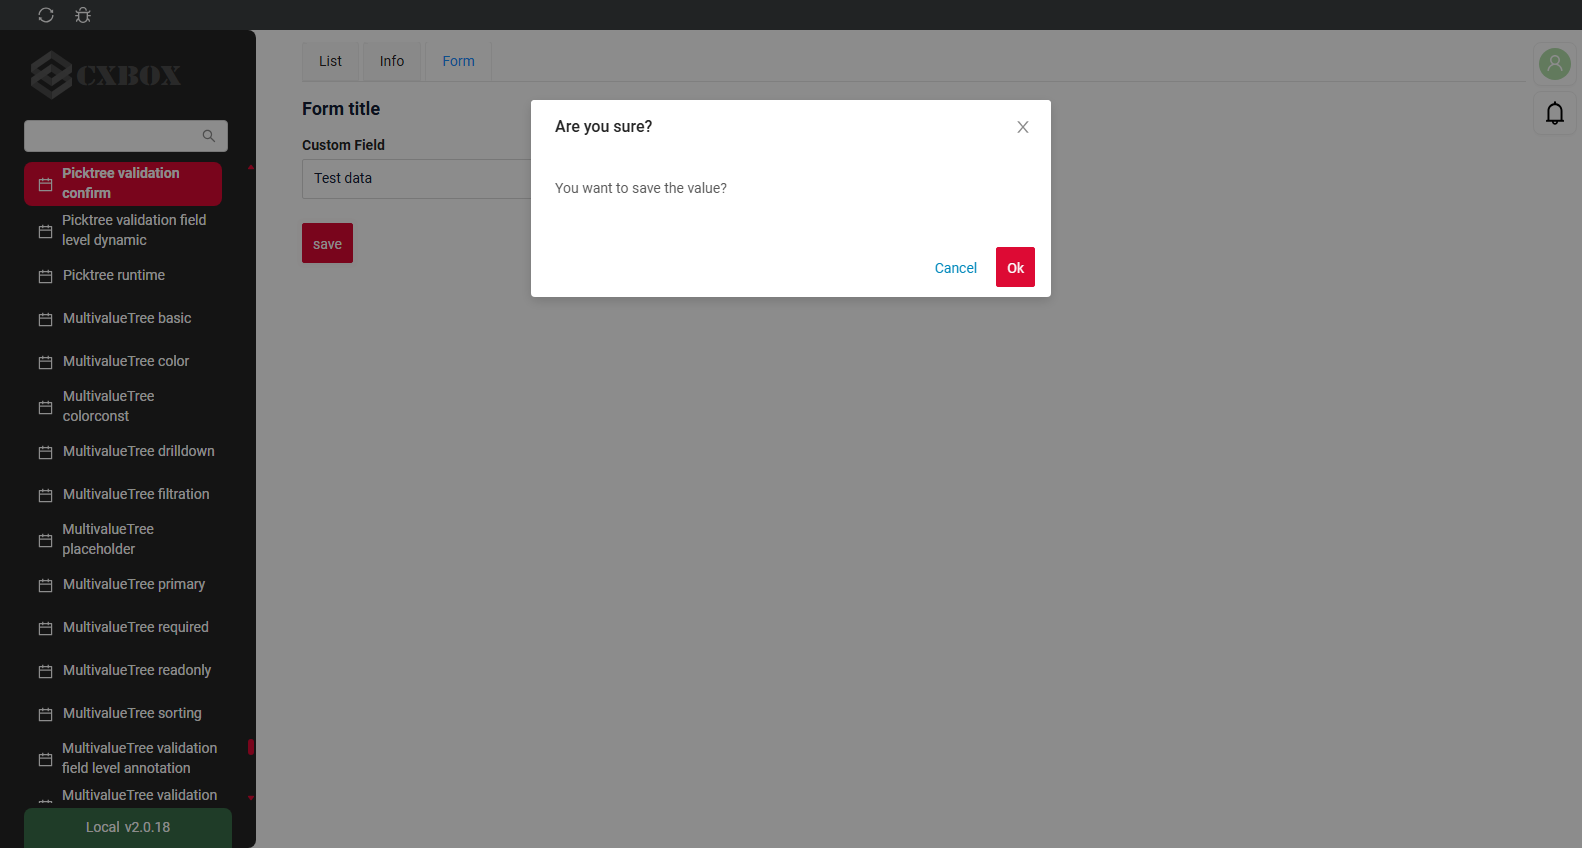Click the refresh icon in the top bar
This screenshot has height=848, width=1582.
coord(46,15)
